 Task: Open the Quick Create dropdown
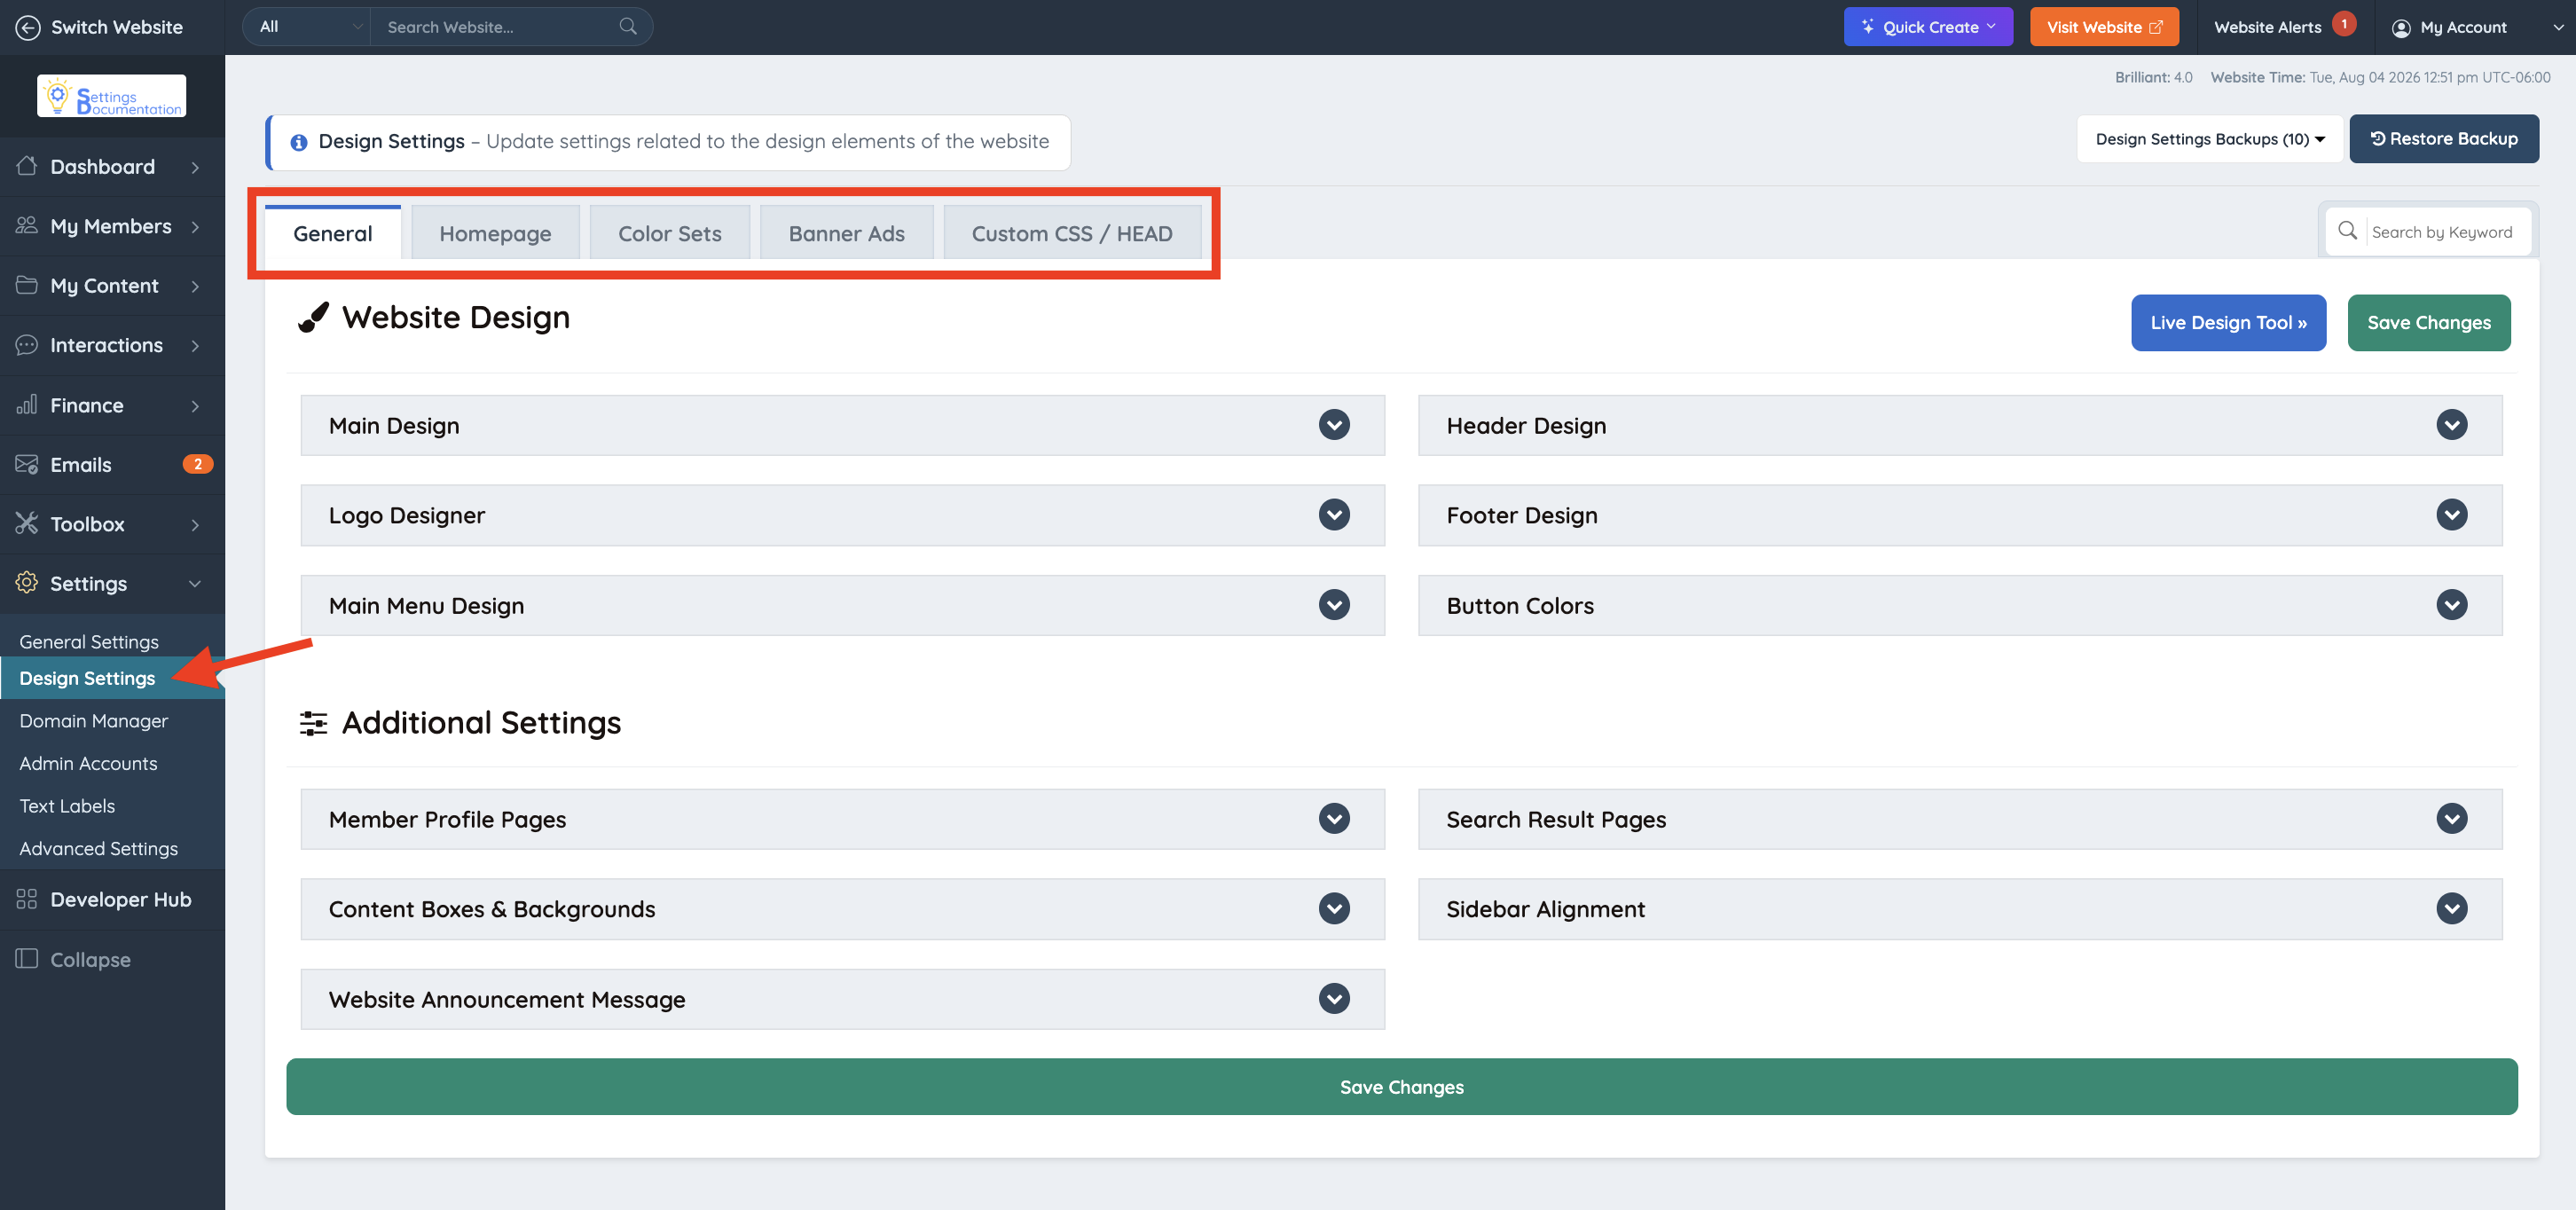(1928, 27)
